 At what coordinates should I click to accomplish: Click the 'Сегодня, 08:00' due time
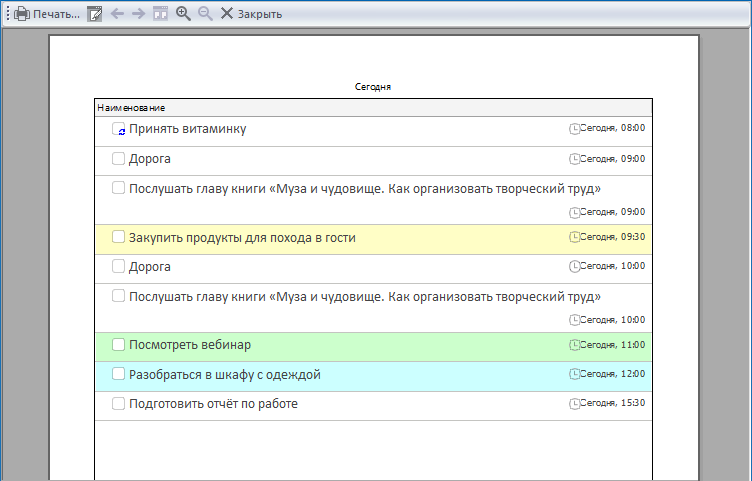click(x=612, y=128)
